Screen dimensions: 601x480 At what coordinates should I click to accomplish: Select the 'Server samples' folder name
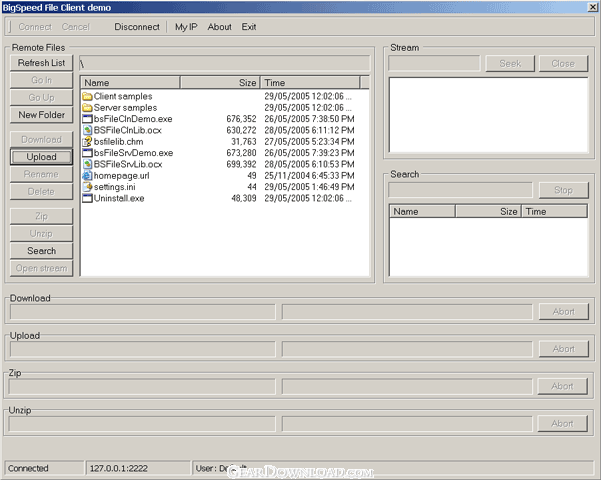click(x=125, y=108)
